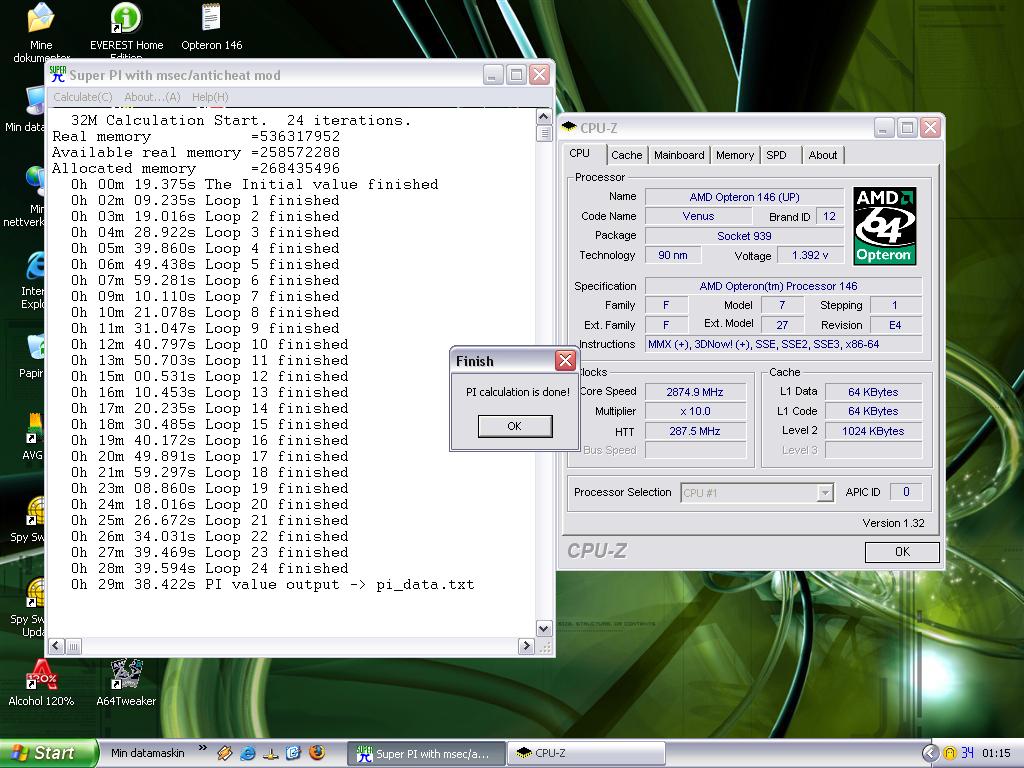Click the Instructions field listing MMX, SSE
Screen dimensions: 1024x768
click(784, 344)
